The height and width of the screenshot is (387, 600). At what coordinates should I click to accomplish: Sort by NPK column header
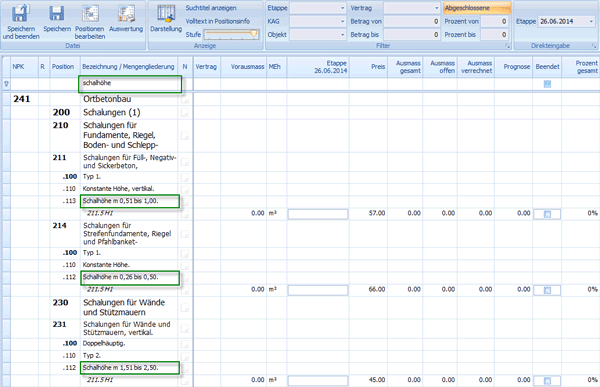(24, 67)
